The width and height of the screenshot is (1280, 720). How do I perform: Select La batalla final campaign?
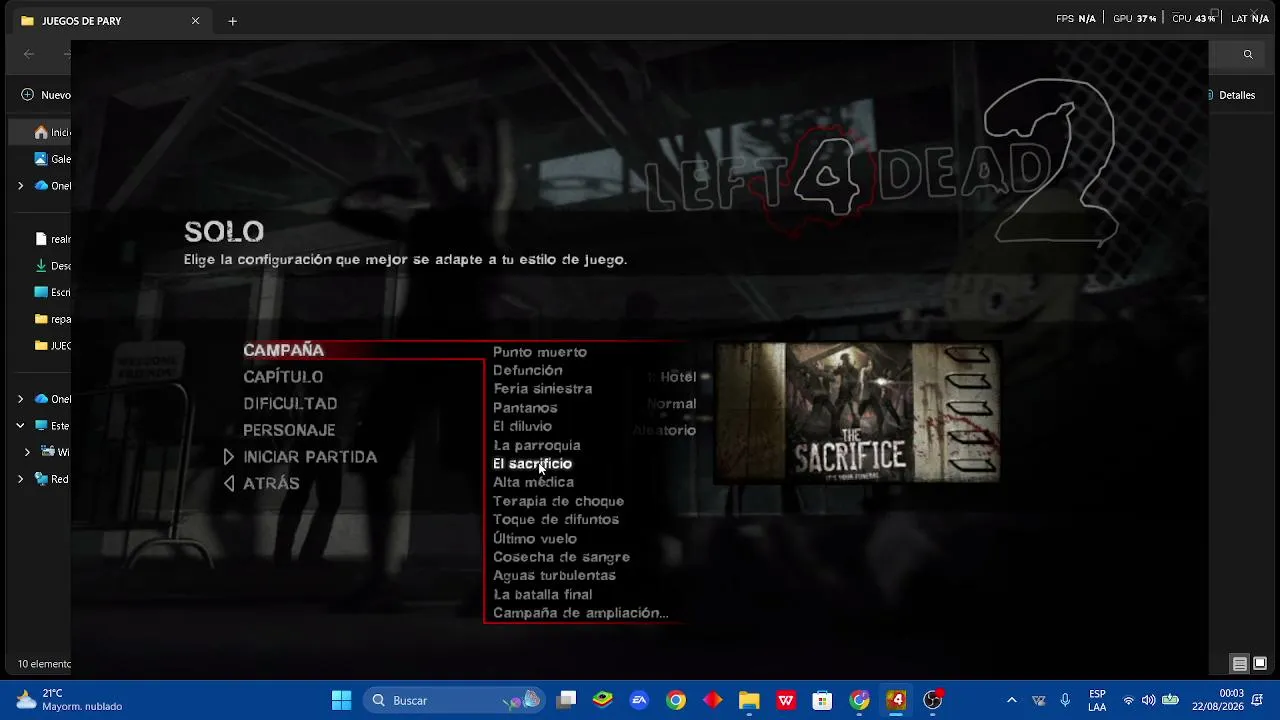(x=542, y=594)
